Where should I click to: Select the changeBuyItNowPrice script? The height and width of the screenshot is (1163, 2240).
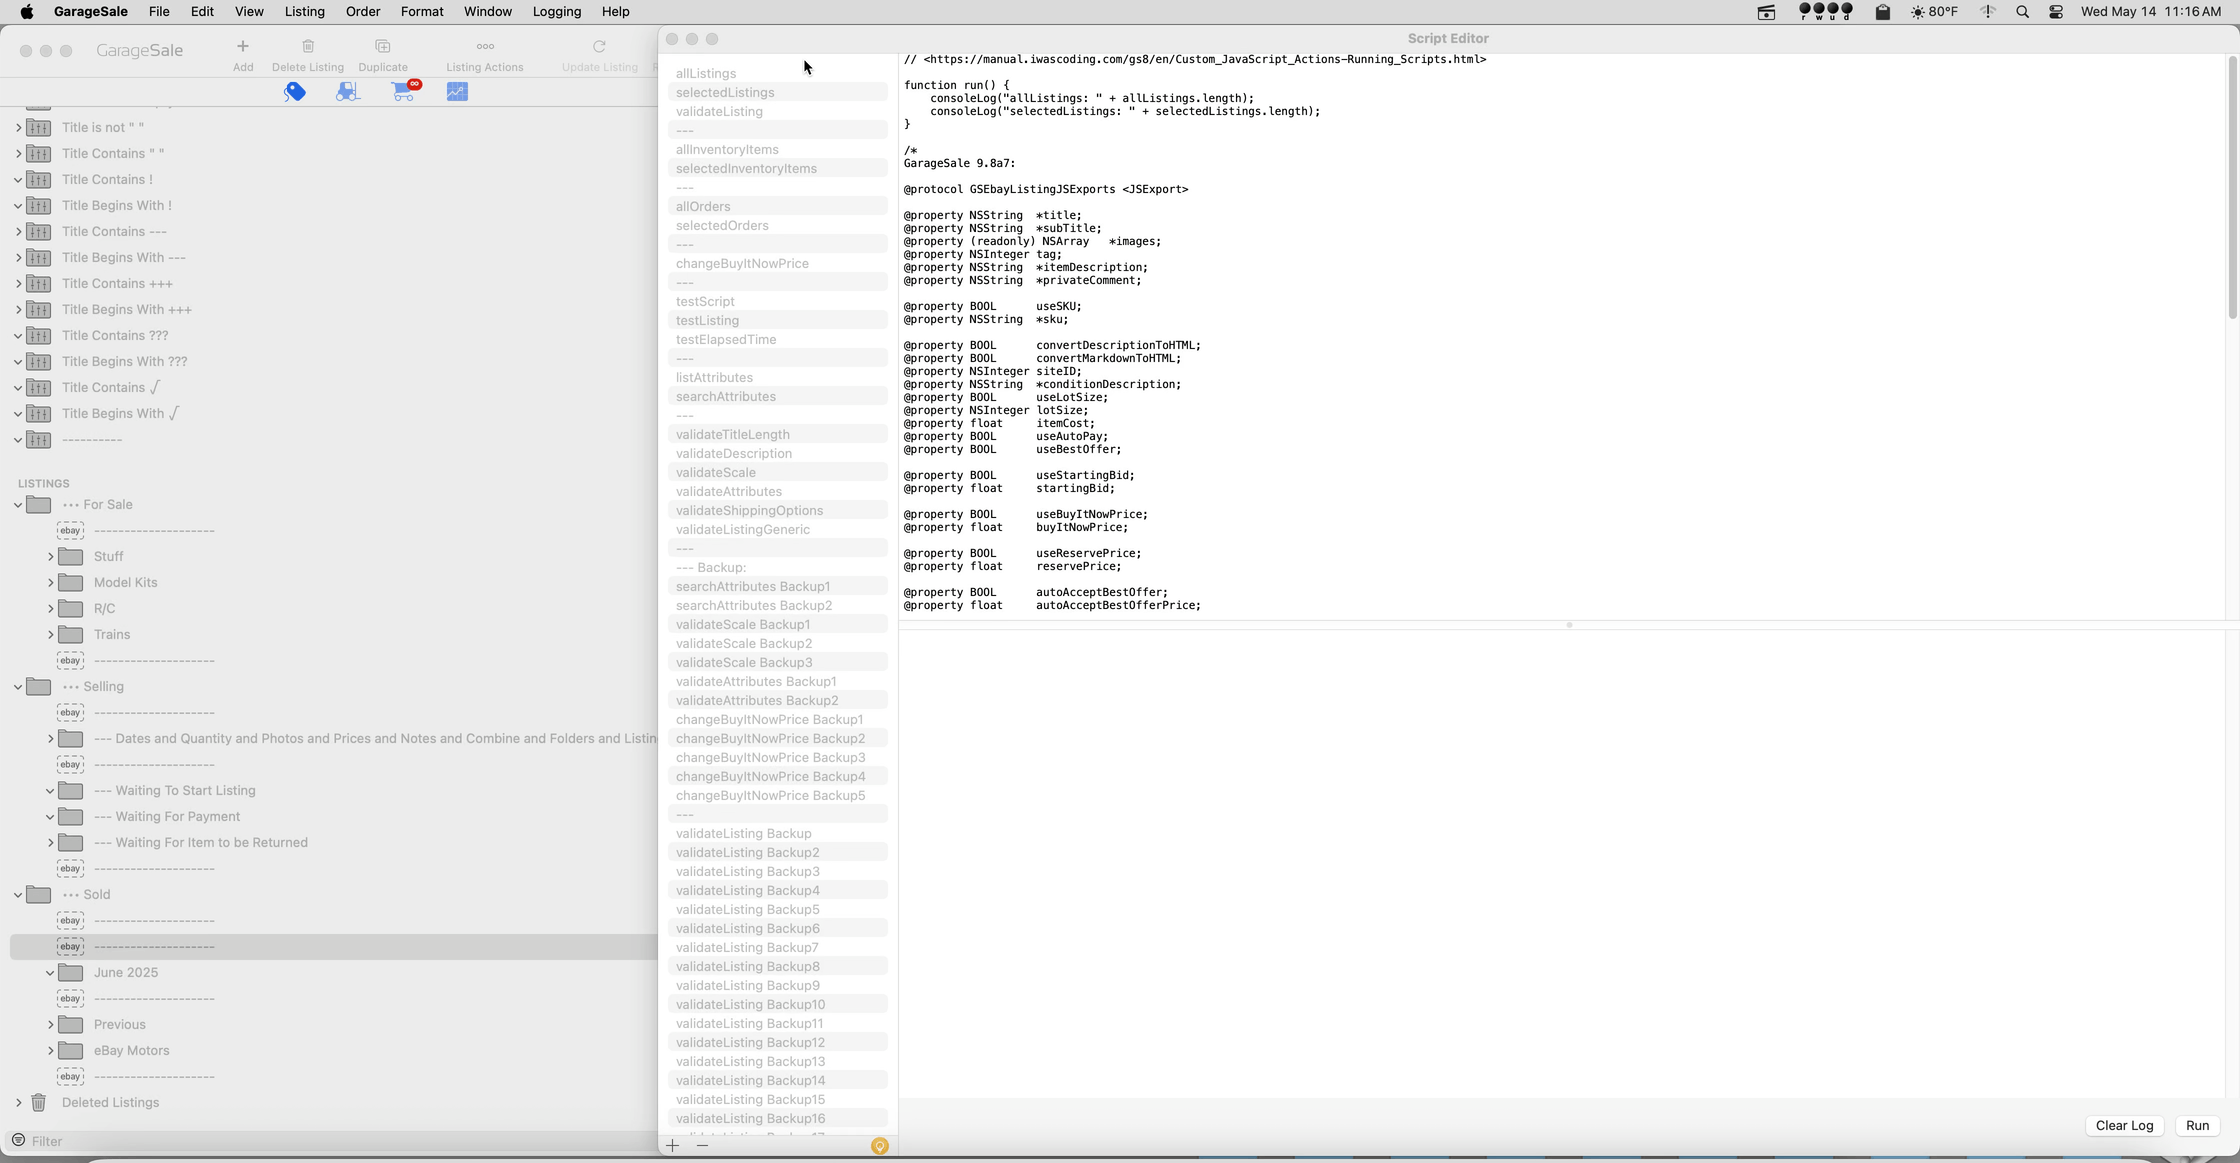pyautogui.click(x=778, y=263)
